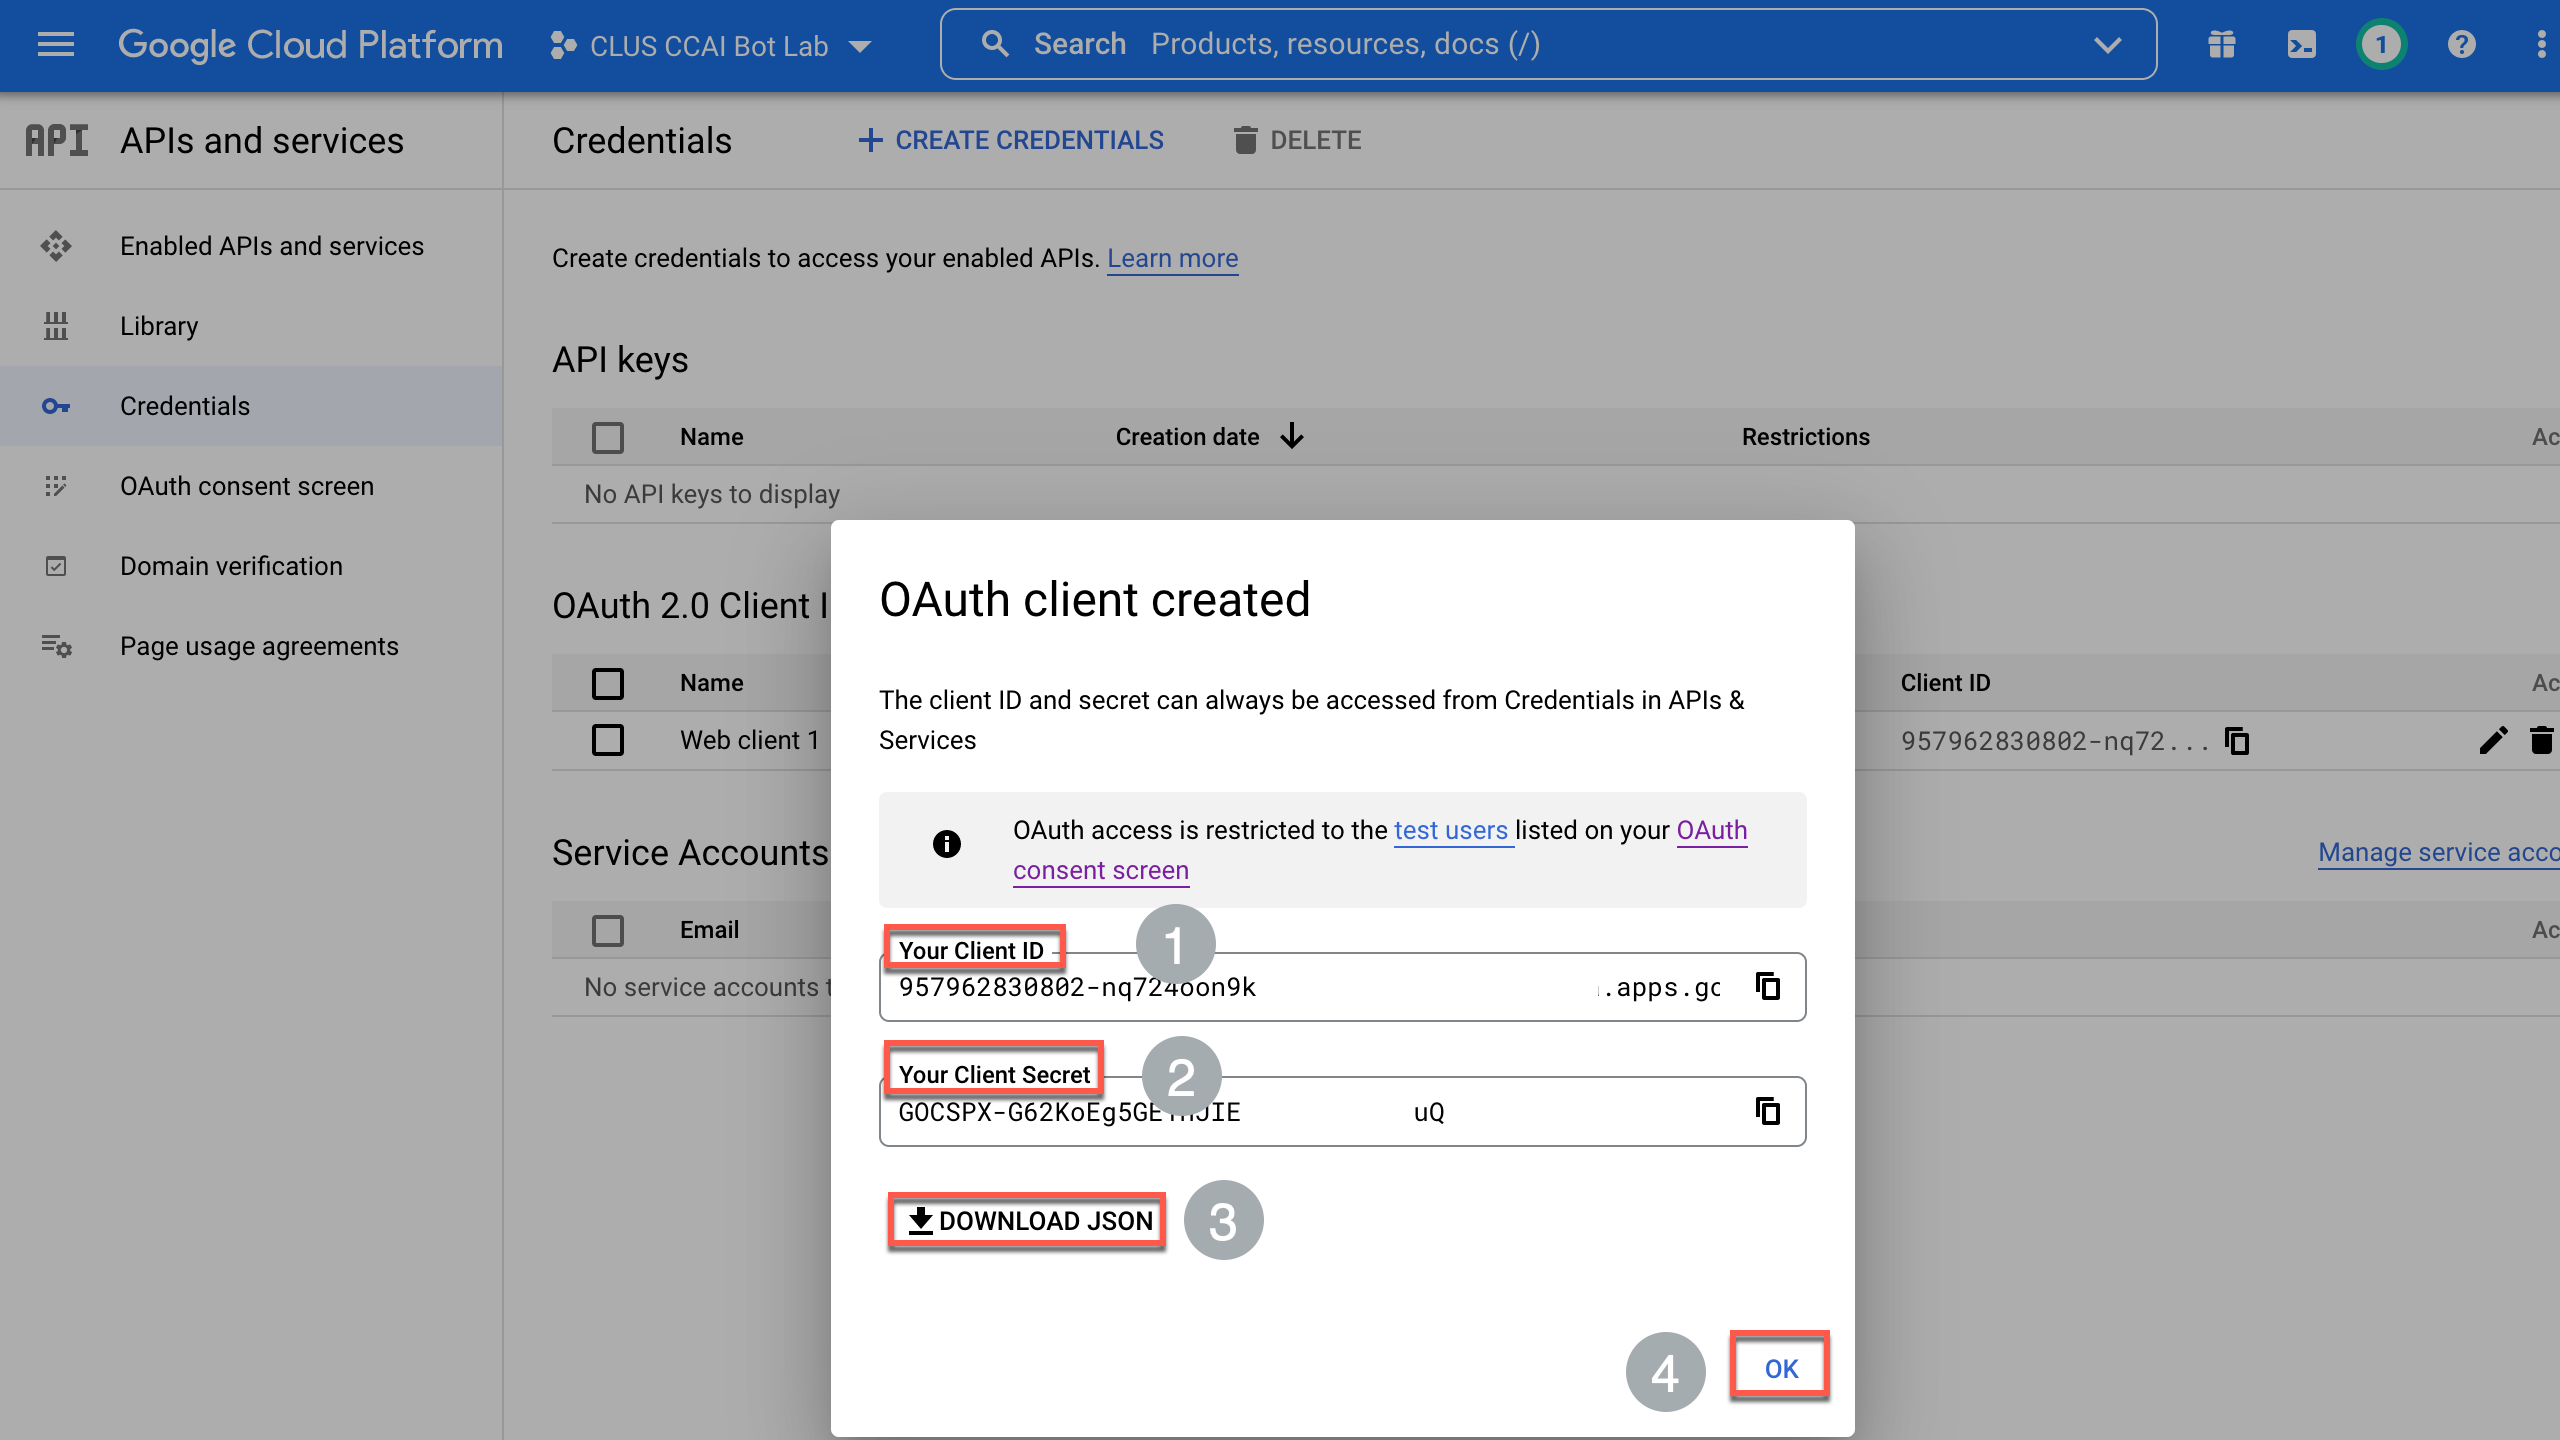Click the Client ID column header
Screen dimensions: 2560x1440
tap(1945, 683)
